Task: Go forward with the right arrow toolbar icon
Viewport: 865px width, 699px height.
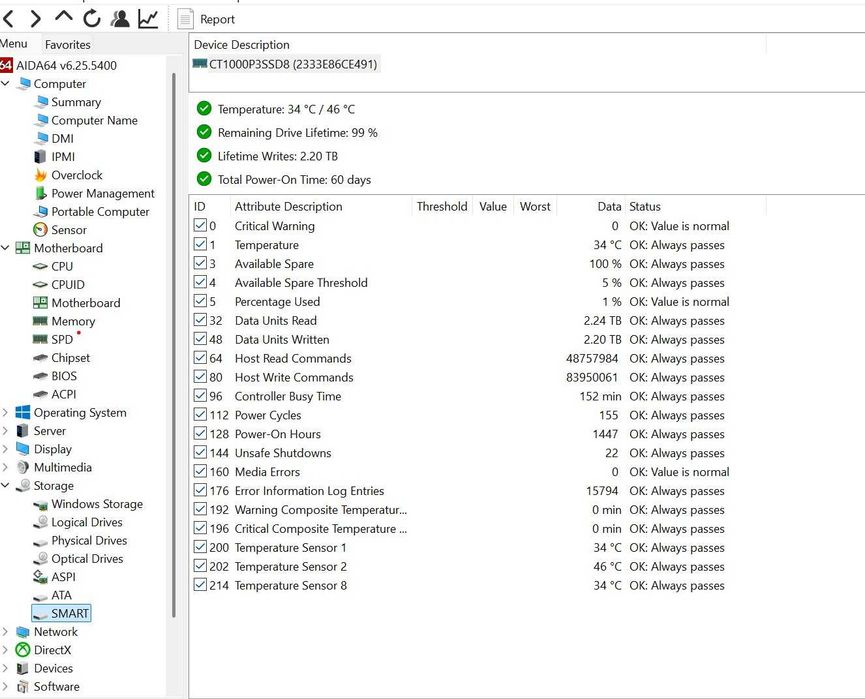Action: coord(36,19)
